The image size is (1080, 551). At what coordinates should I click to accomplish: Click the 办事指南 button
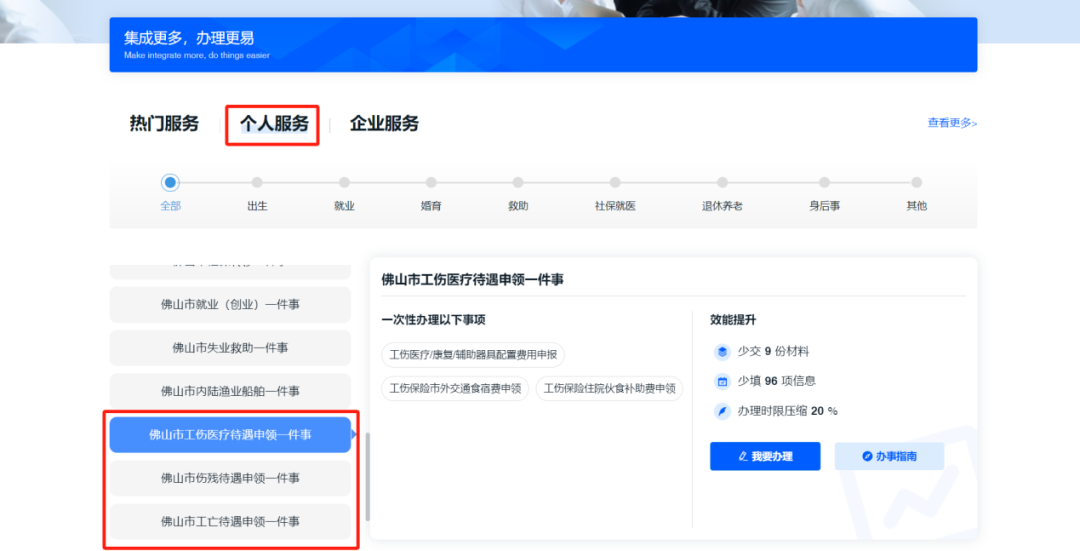(x=889, y=456)
